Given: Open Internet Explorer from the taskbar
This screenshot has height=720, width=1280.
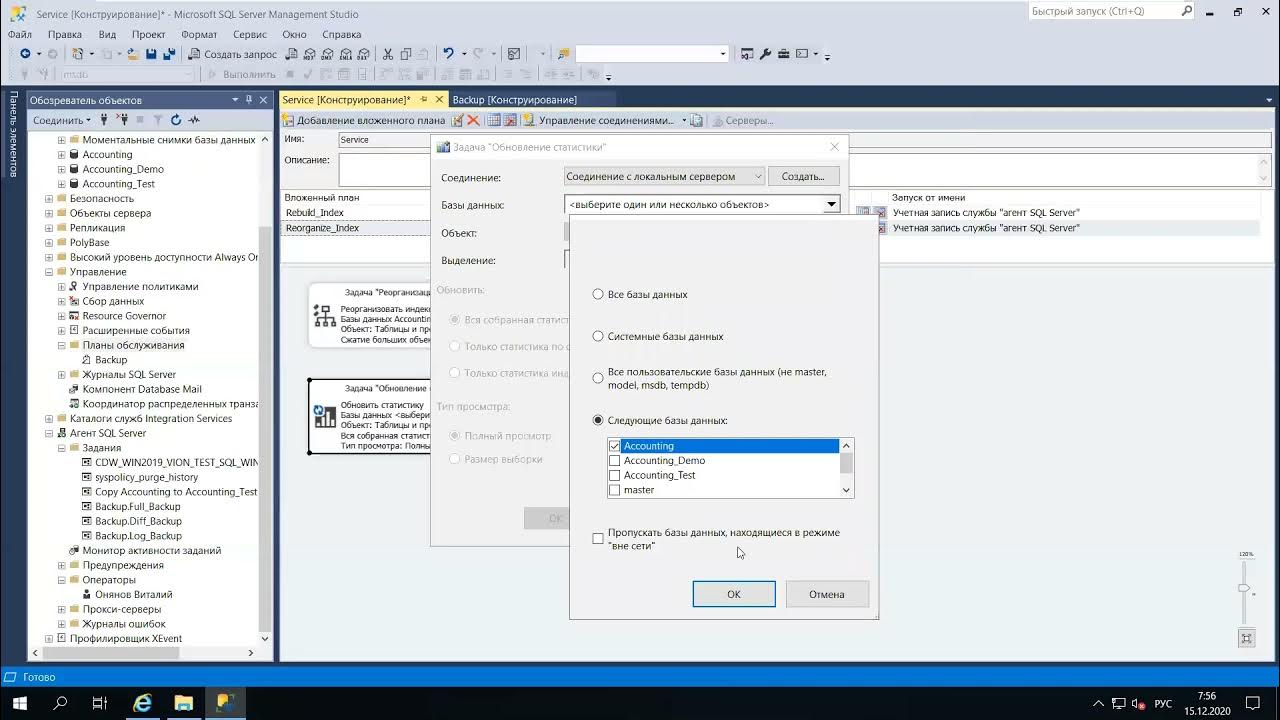Looking at the screenshot, I should pos(143,703).
